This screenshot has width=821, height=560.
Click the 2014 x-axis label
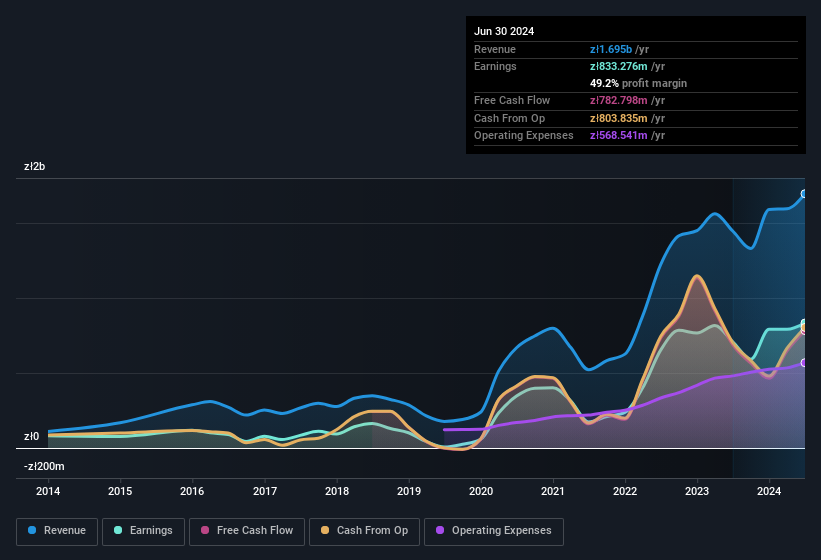[48, 491]
